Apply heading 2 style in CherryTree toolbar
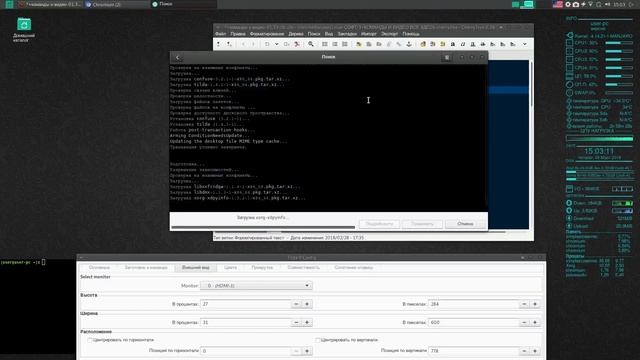This screenshot has width=640, height=360. 503,44
